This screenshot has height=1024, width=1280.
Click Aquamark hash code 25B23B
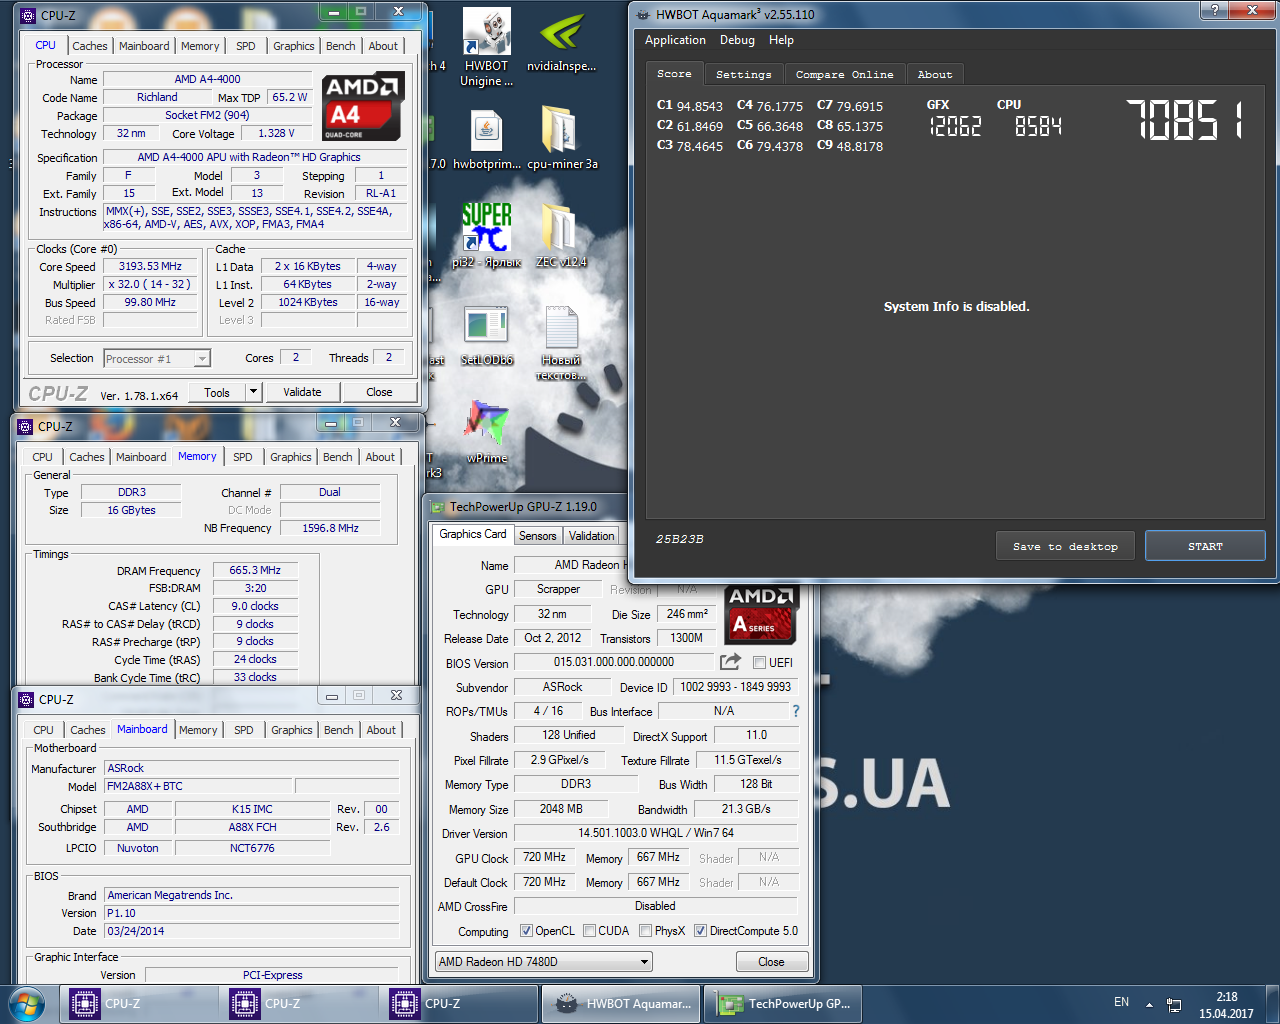[x=679, y=539]
